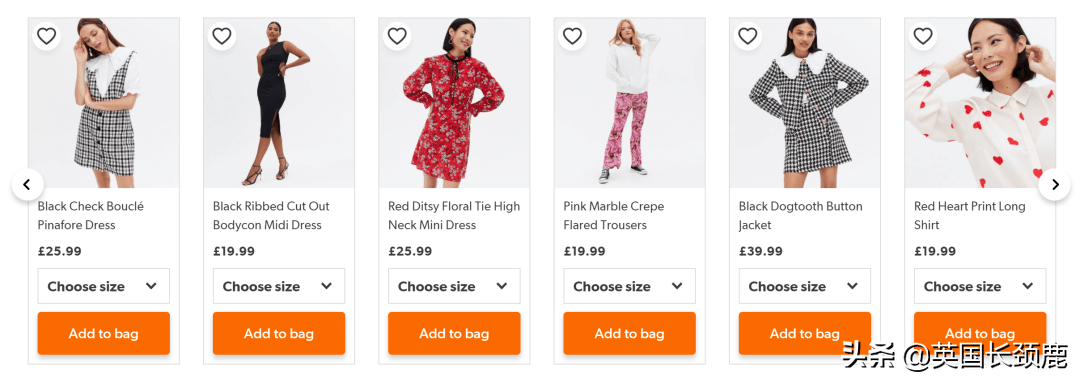Show next carousel items arrow
This screenshot has height=382, width=1080.
click(x=1055, y=184)
